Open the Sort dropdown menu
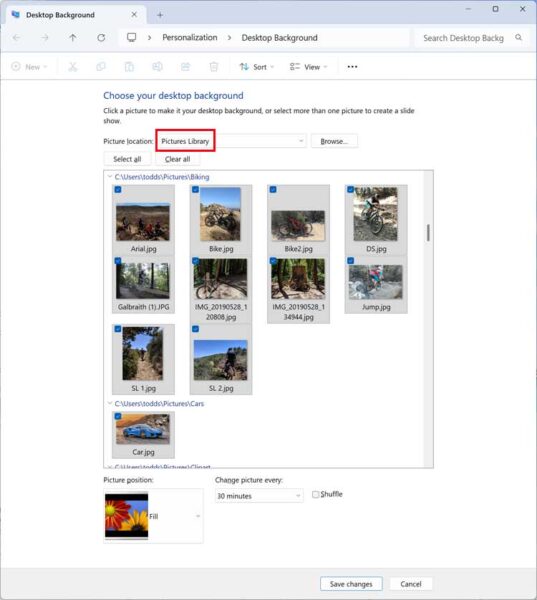Viewport: 537px width, 600px height. pos(257,67)
